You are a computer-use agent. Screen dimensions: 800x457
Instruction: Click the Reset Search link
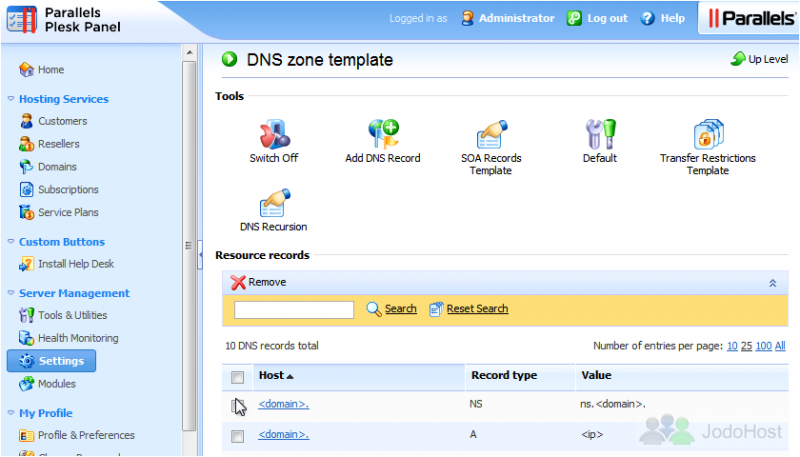click(x=477, y=309)
